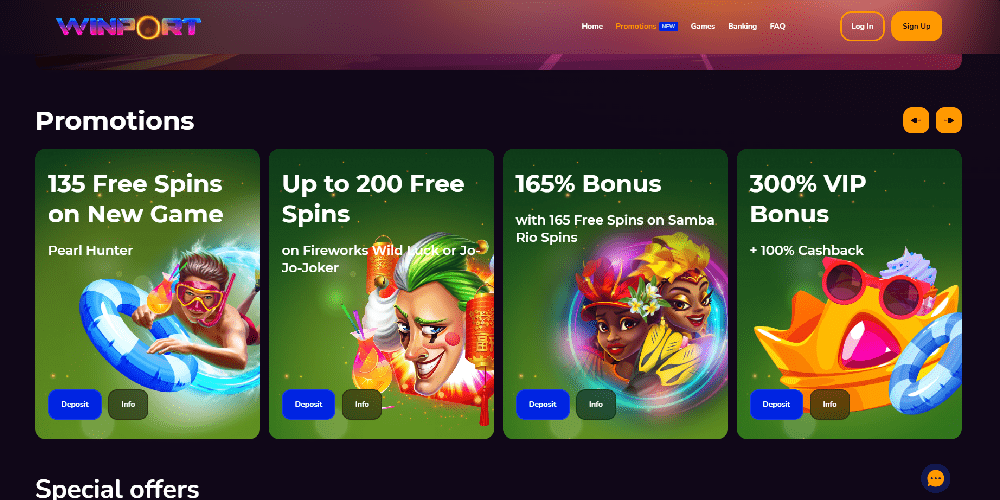Open the live chat bubble icon
This screenshot has width=1000, height=500.
pos(936,478)
